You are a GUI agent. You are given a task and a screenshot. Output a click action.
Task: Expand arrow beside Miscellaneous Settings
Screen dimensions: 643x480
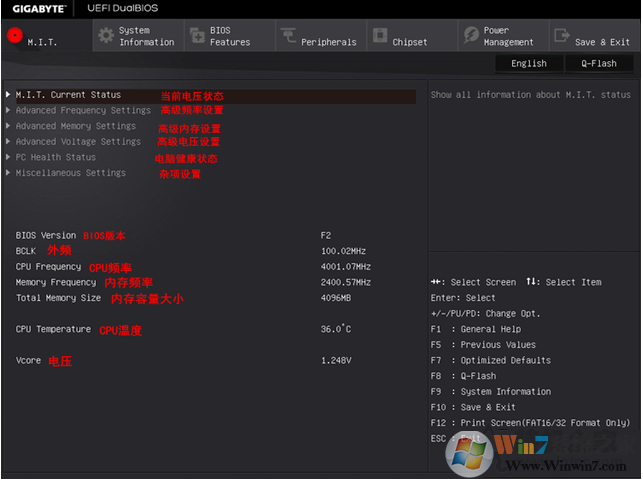(8, 173)
